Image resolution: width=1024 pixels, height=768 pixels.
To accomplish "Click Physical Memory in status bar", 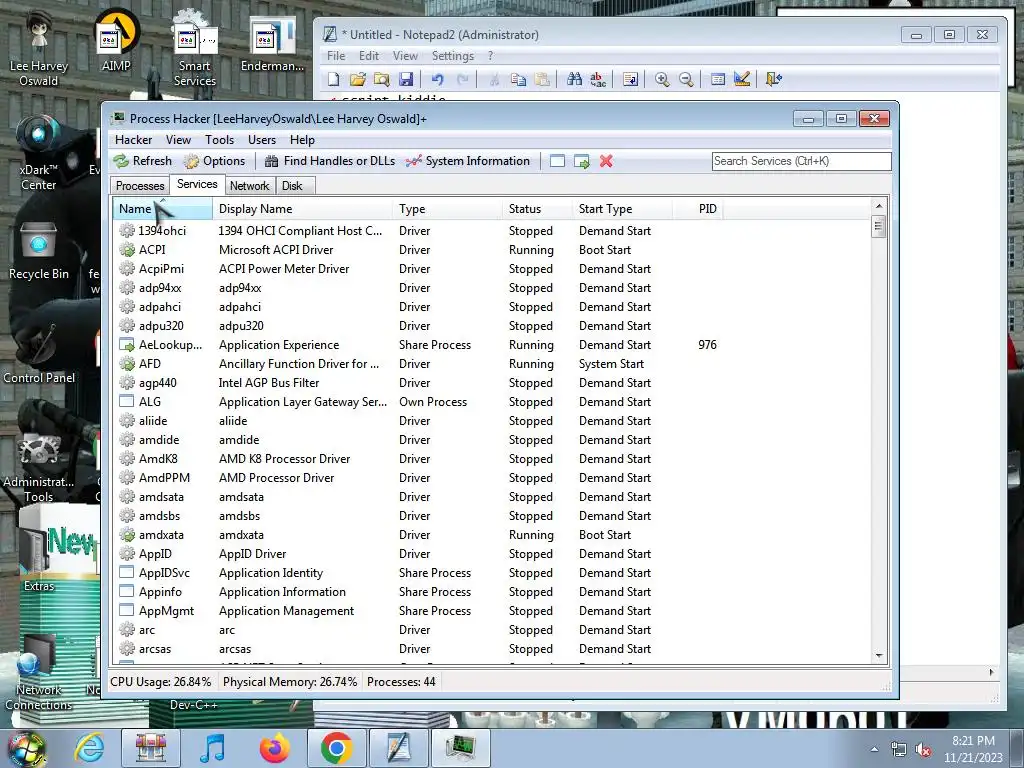I will coord(290,682).
